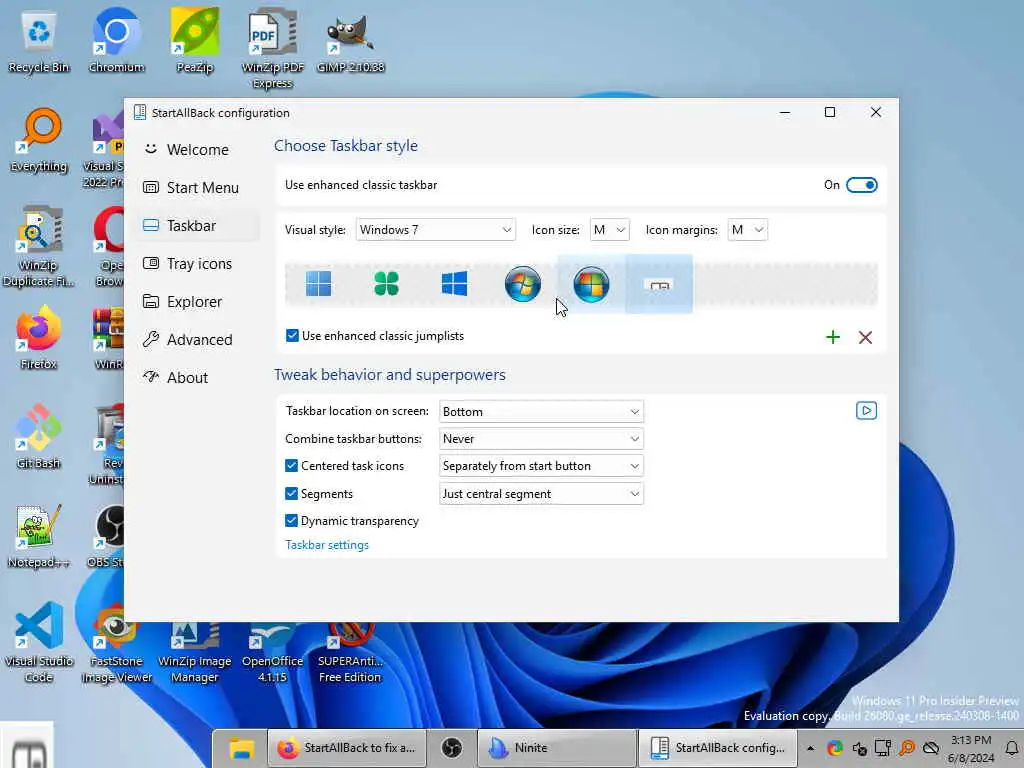
Task: Switch to Firefox StartAllBack taskbar button
Action: tap(347, 748)
